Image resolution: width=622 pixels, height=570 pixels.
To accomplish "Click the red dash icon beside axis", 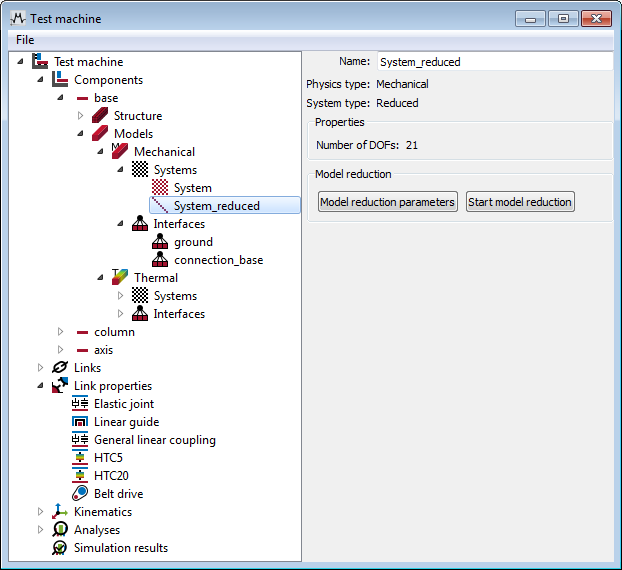I will 82,350.
